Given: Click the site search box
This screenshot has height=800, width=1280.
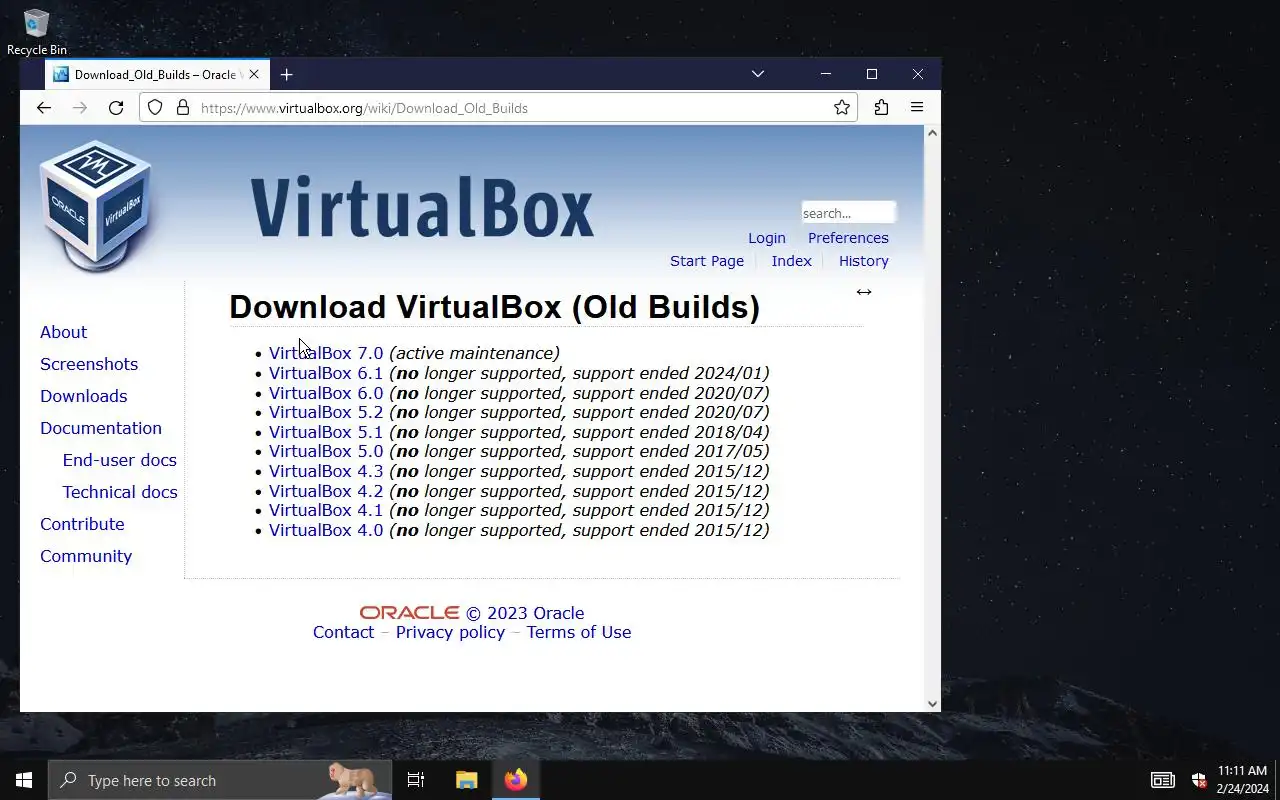Looking at the screenshot, I should (x=848, y=213).
